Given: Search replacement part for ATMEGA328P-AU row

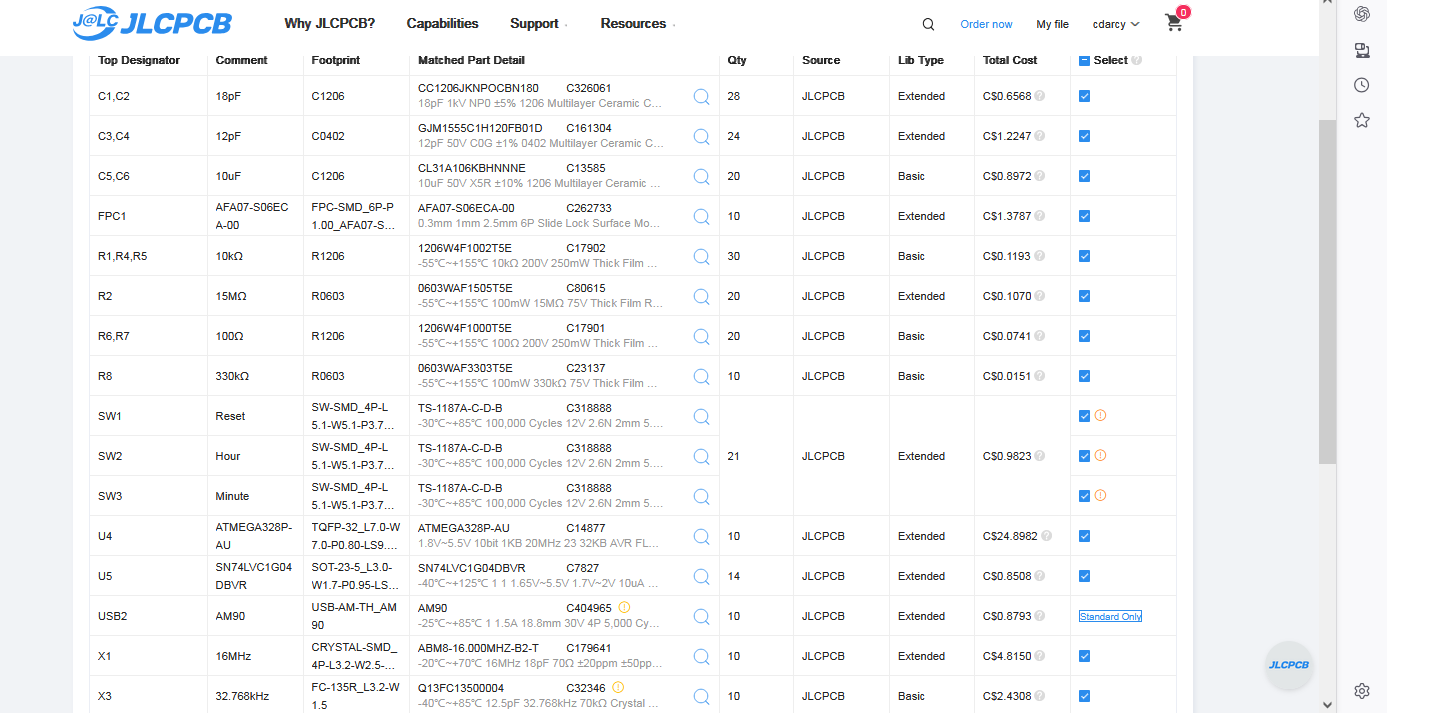Looking at the screenshot, I should click(701, 536).
